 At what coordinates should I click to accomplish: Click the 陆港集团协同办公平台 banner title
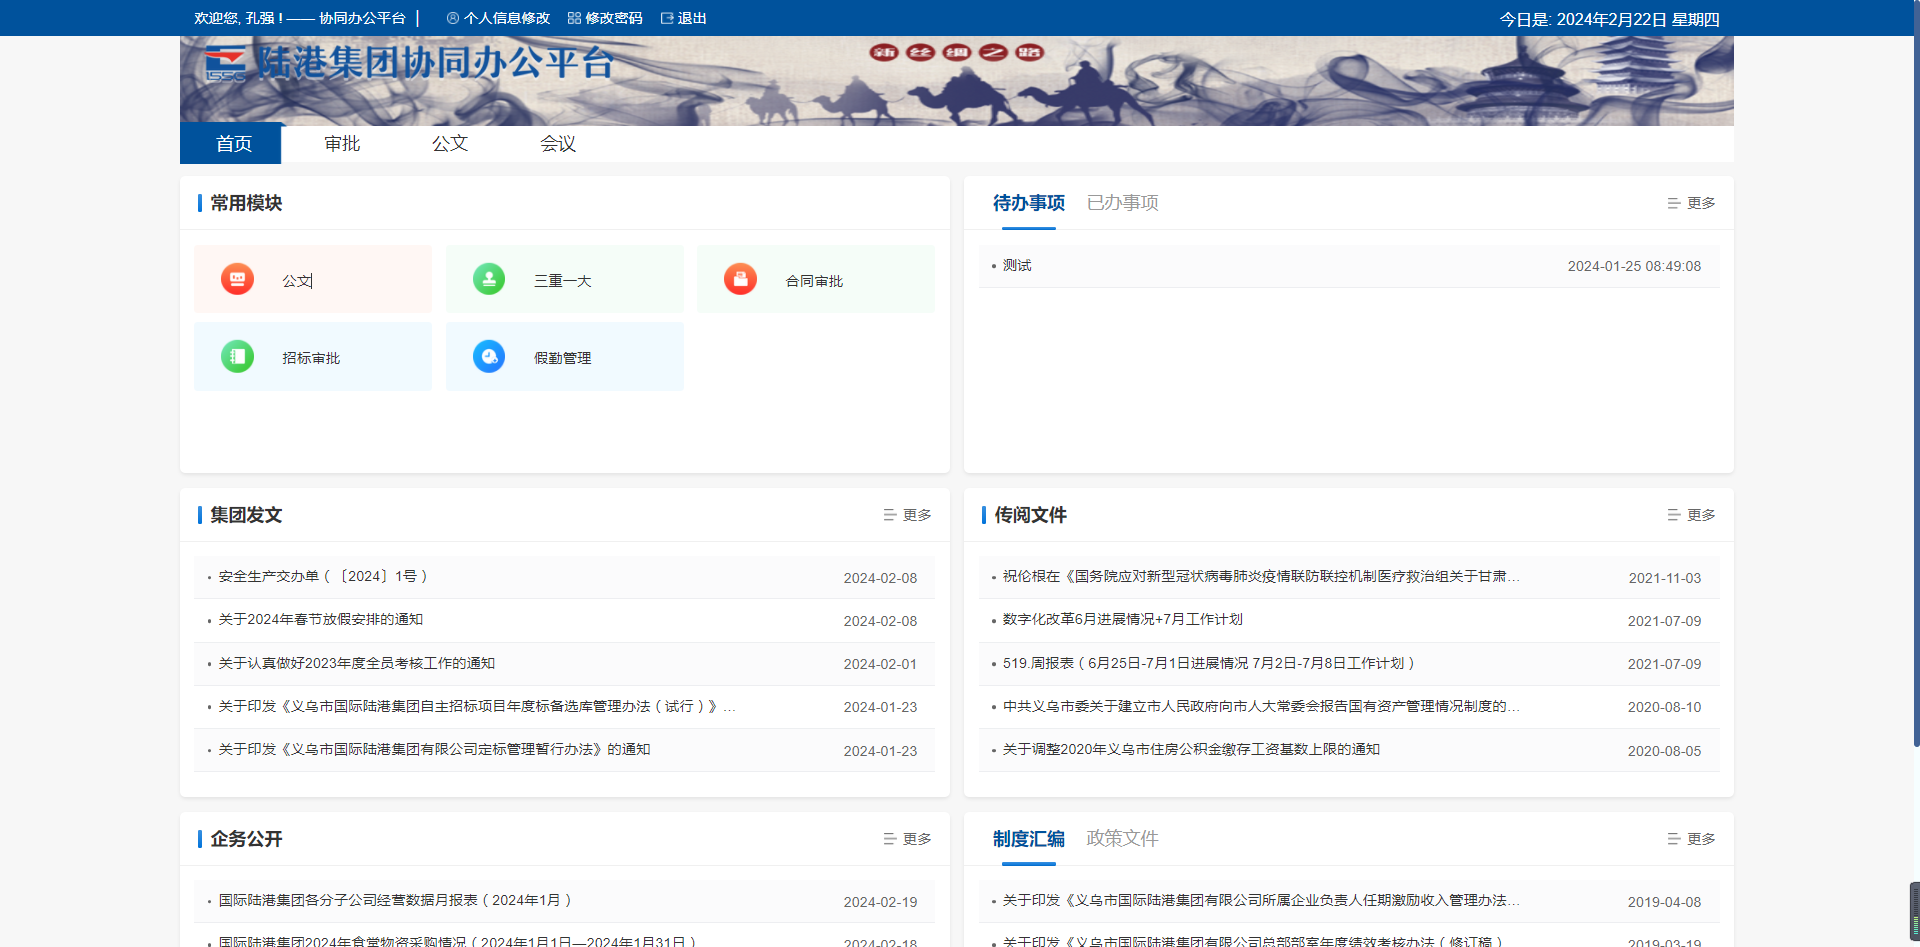pyautogui.click(x=434, y=63)
